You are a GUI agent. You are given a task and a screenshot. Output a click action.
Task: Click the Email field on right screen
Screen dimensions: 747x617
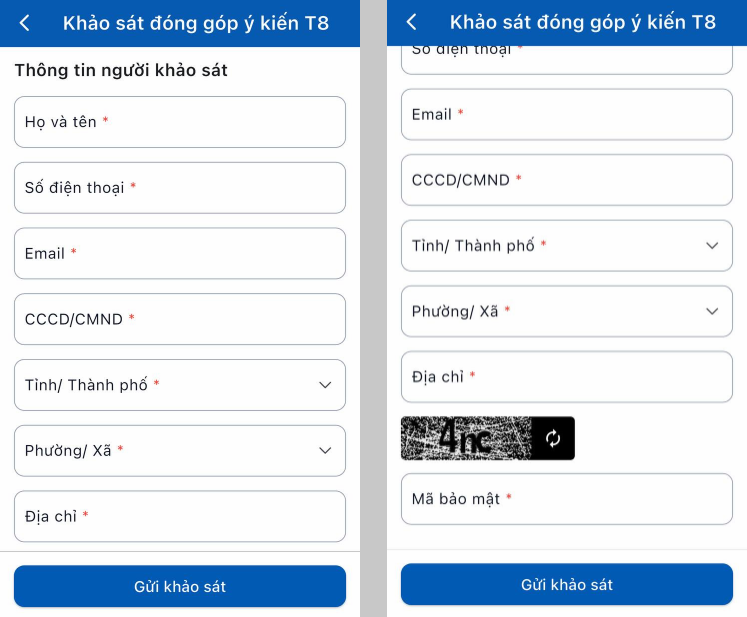click(566, 115)
